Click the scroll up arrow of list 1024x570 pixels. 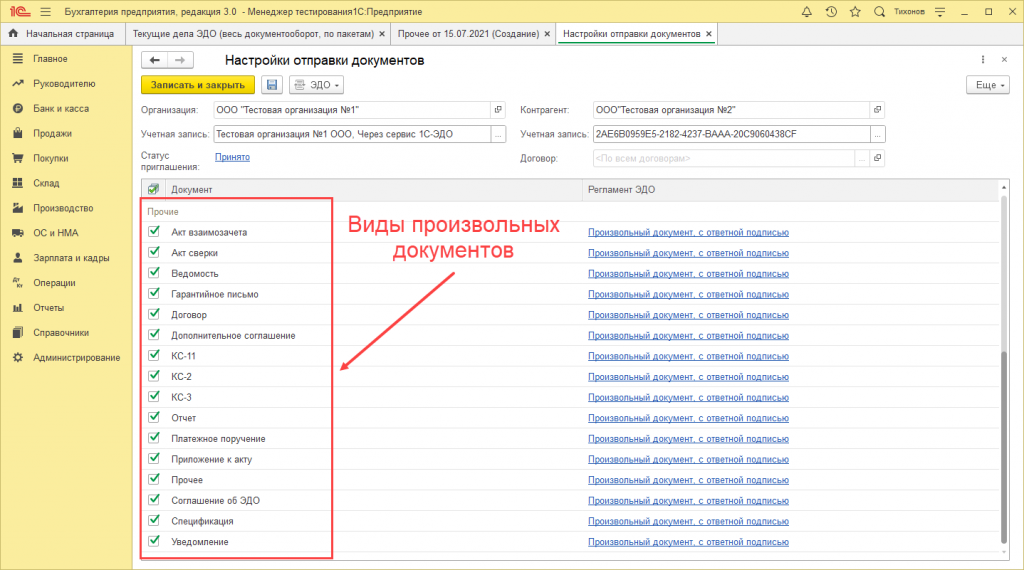pyautogui.click(x=1004, y=188)
